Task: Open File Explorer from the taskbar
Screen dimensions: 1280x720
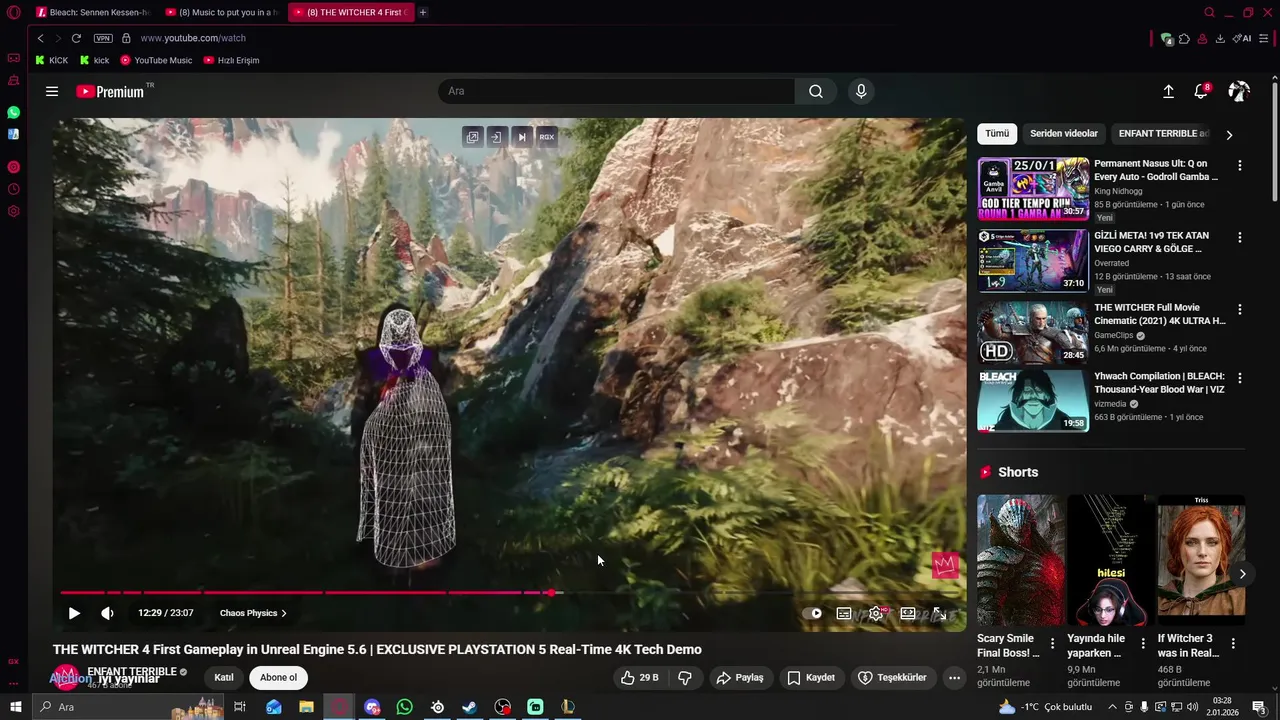Action: (x=306, y=707)
